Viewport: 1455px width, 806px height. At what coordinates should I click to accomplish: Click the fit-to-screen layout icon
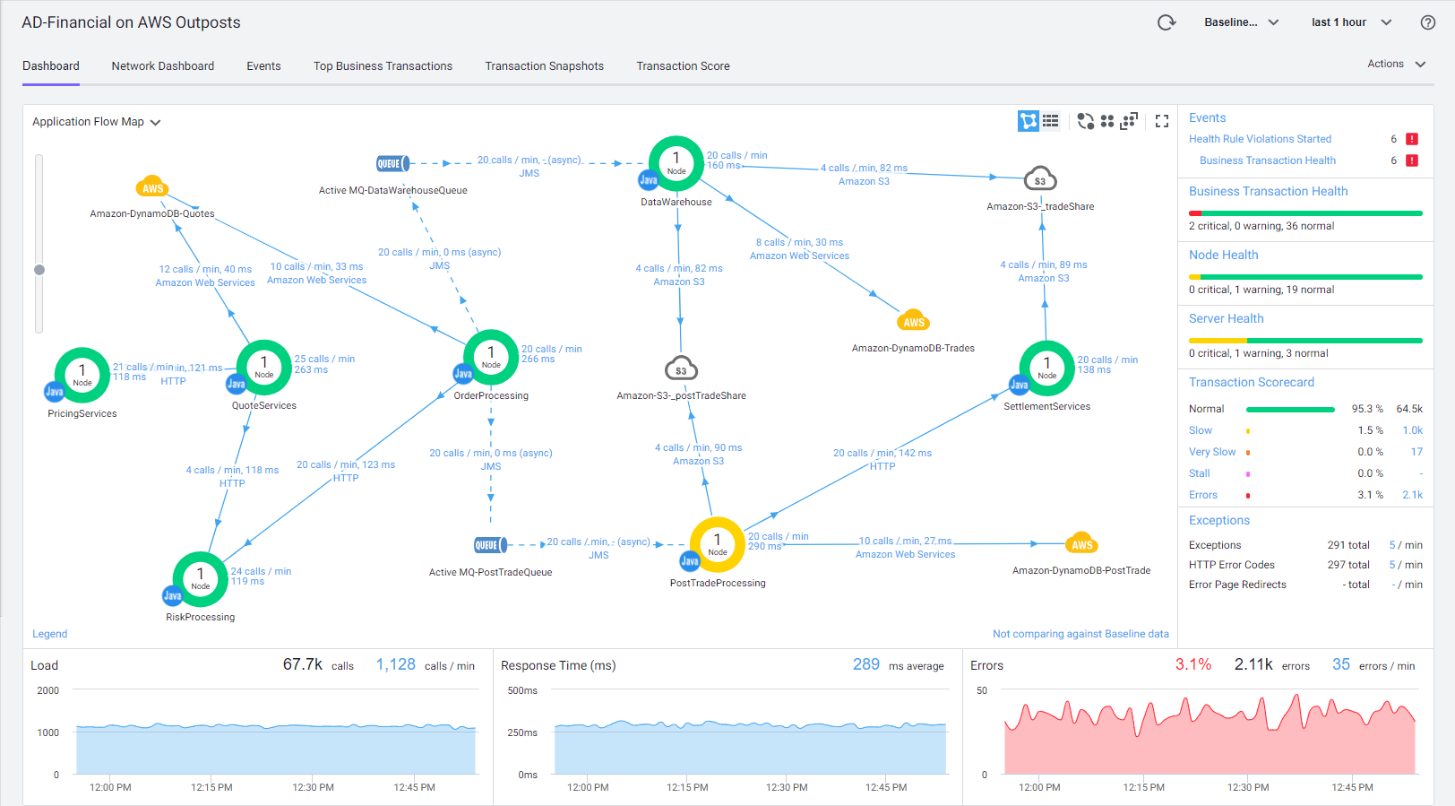[1130, 121]
